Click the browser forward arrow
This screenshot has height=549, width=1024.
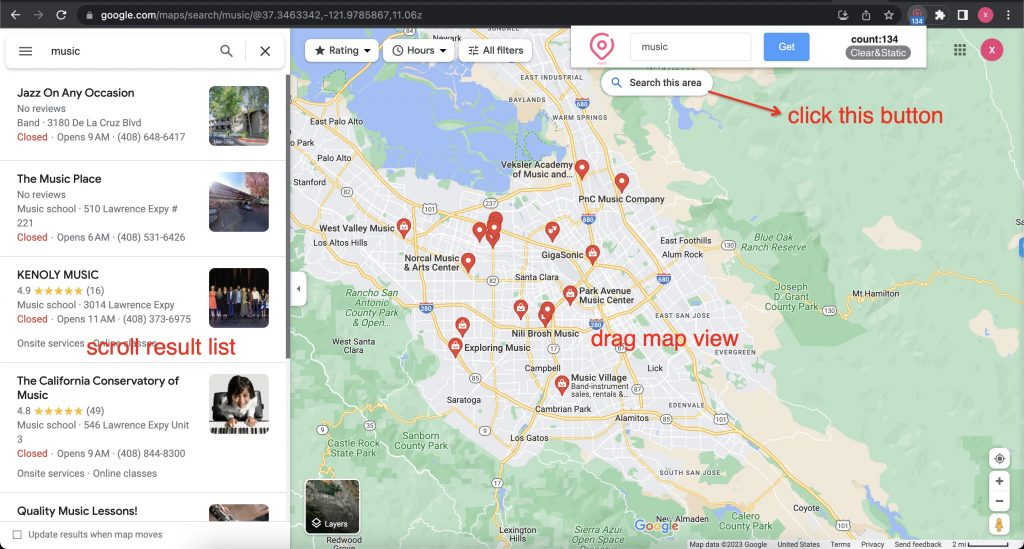coord(39,14)
